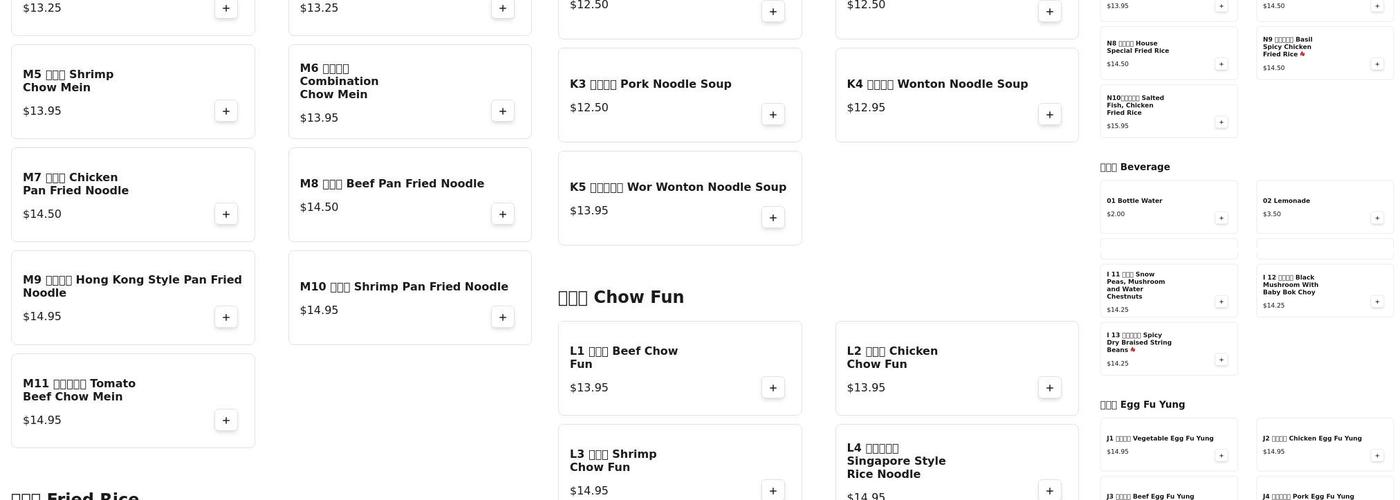Add K4 Wonton Noodle Soup
This screenshot has height=500, width=1400.
point(1050,114)
